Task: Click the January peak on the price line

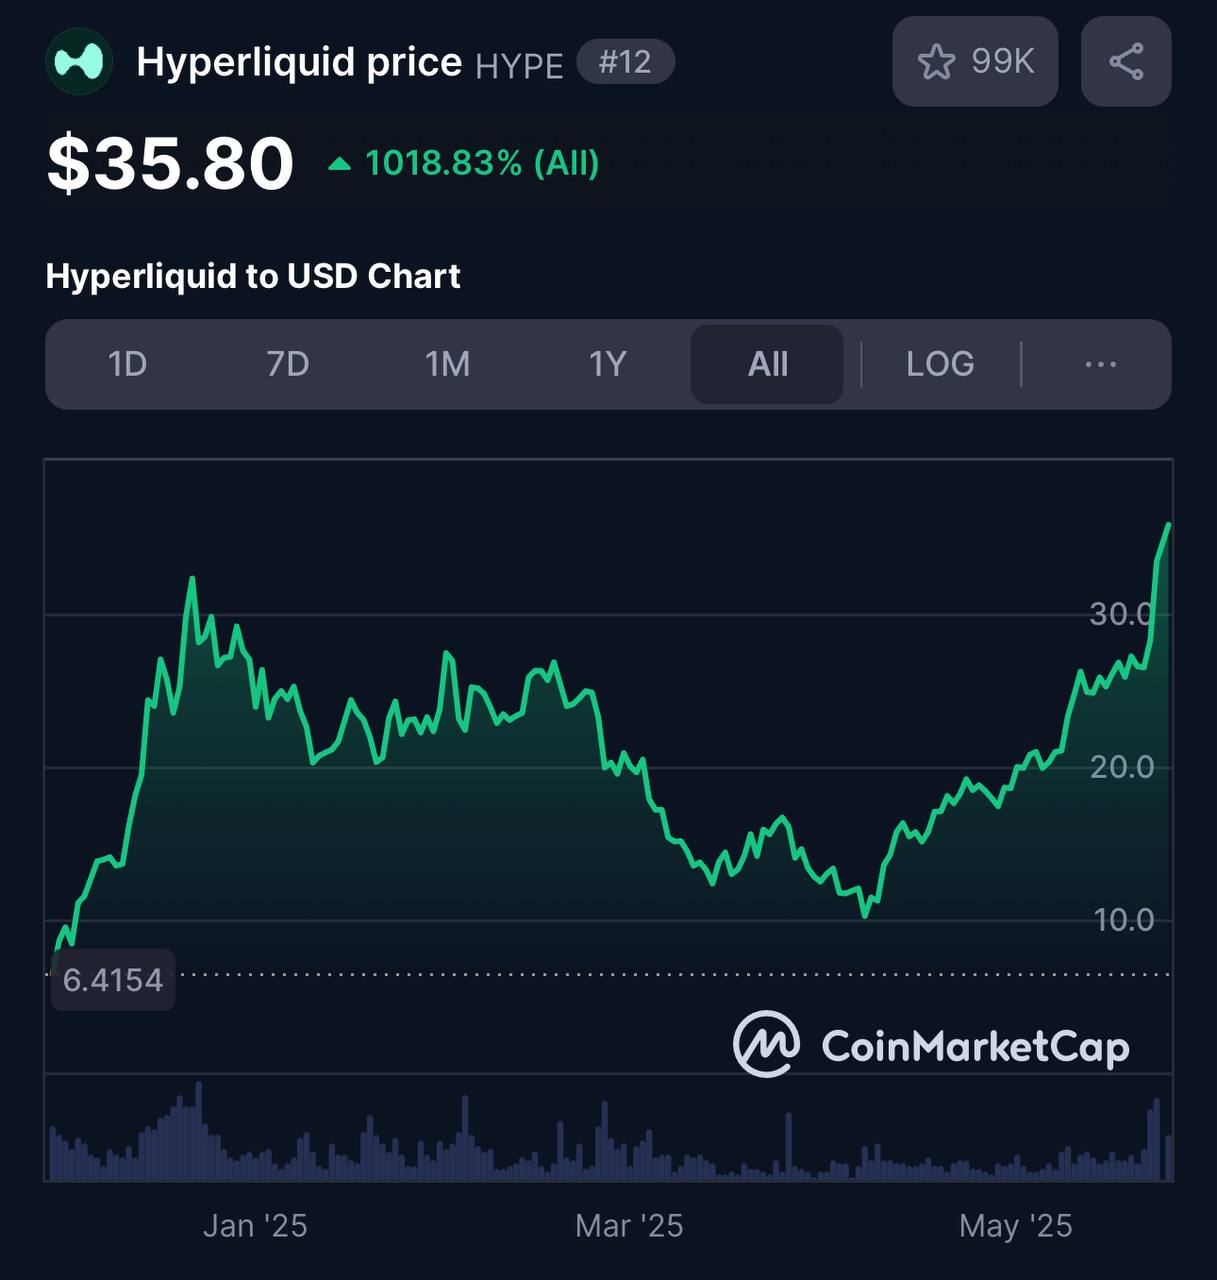Action: coord(192,578)
